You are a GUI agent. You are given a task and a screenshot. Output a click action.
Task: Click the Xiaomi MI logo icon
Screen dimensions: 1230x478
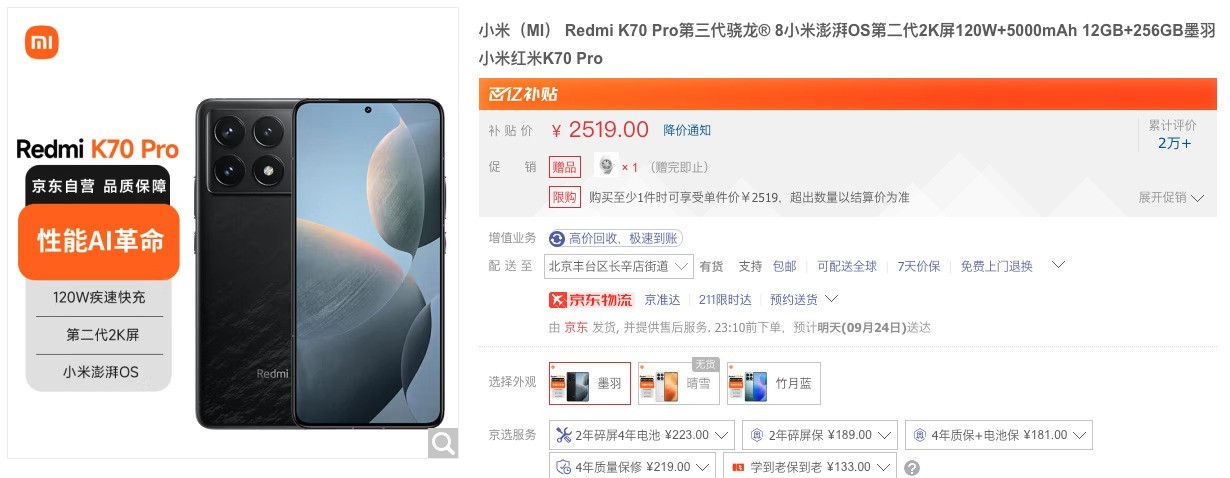(x=42, y=43)
